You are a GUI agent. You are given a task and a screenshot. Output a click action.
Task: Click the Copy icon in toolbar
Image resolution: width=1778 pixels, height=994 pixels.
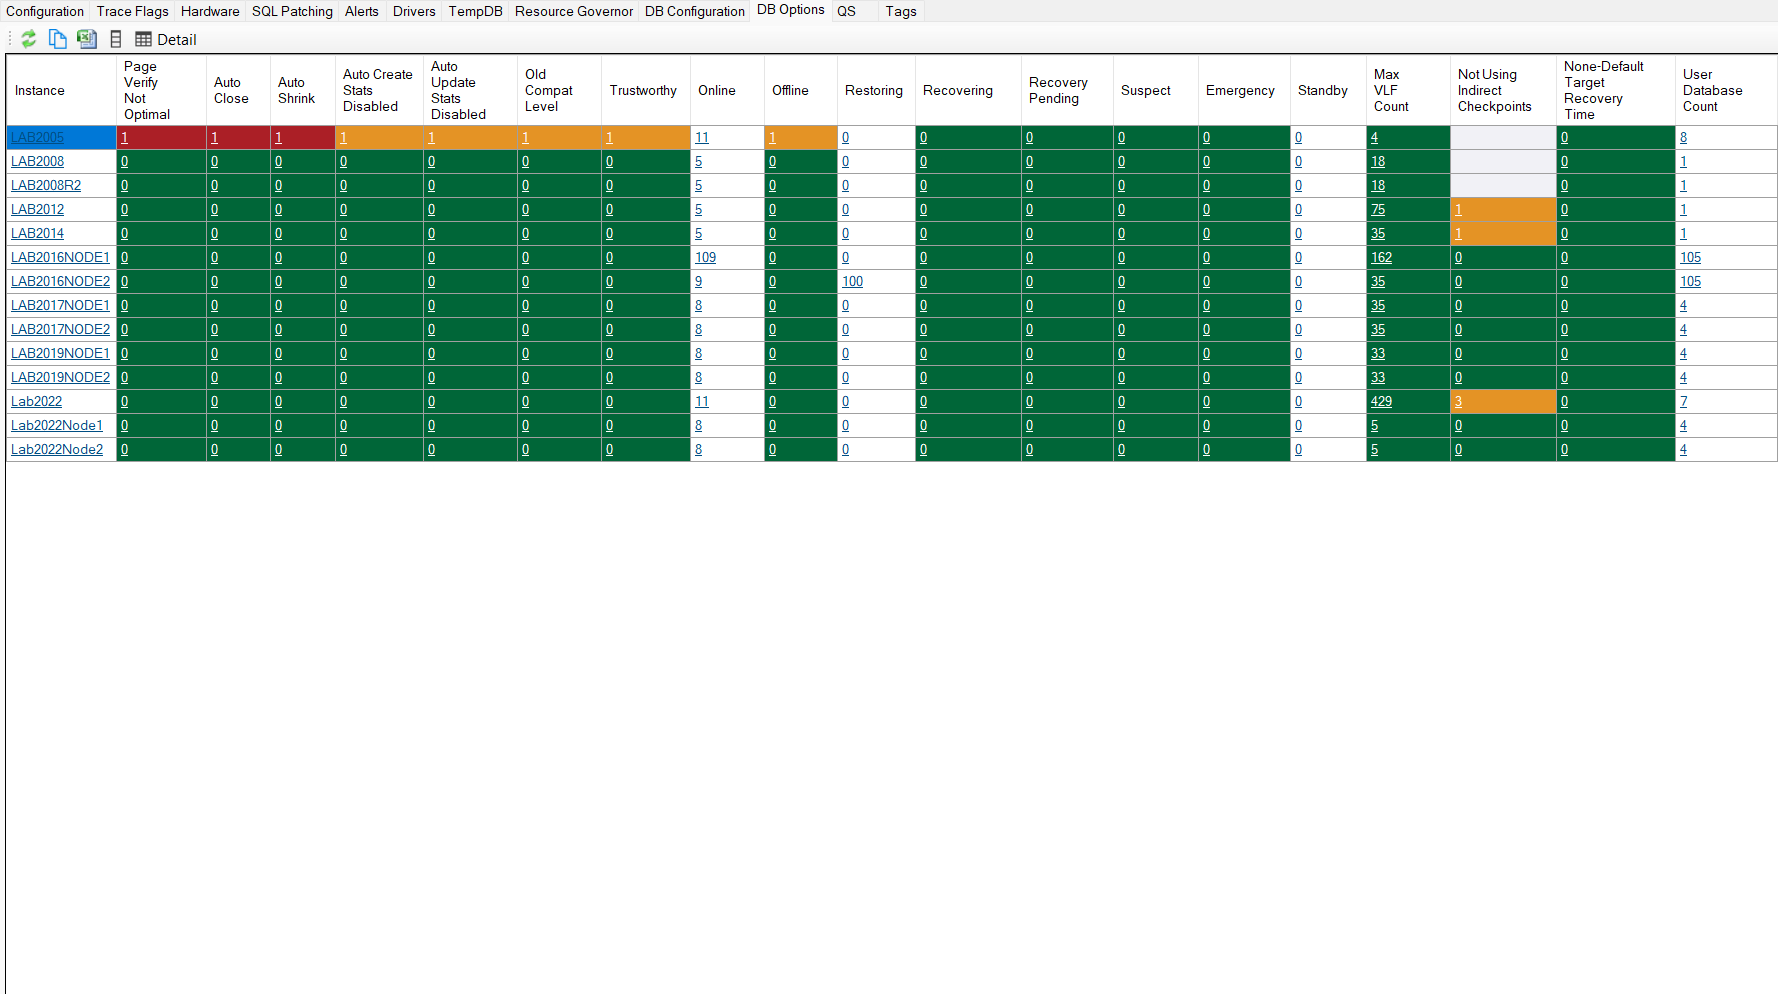click(x=58, y=39)
